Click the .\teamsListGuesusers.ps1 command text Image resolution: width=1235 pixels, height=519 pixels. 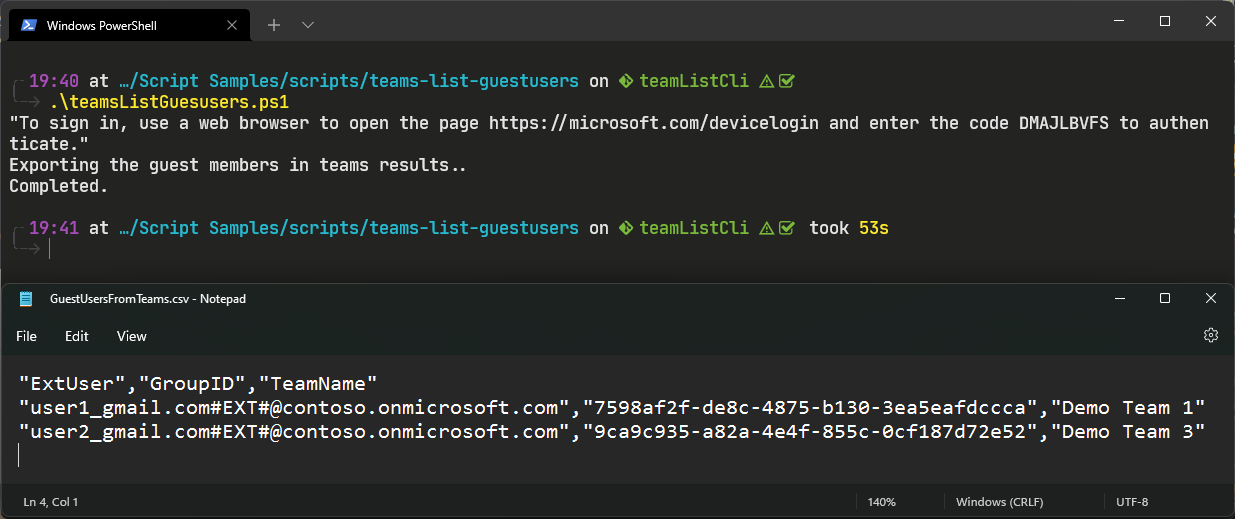click(169, 102)
